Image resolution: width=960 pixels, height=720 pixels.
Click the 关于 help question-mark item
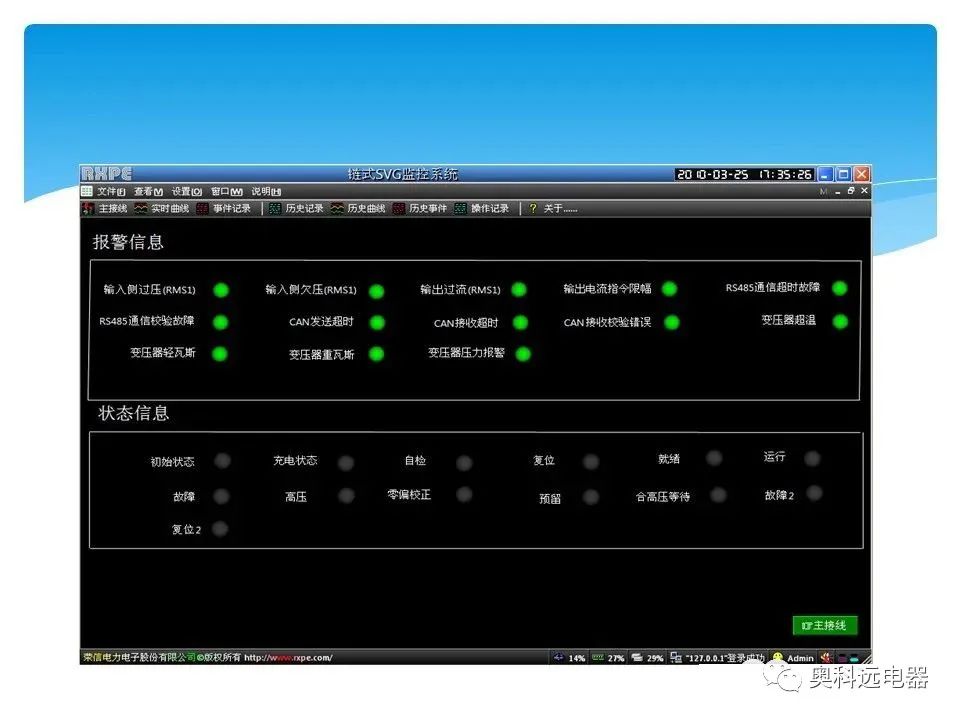point(553,209)
